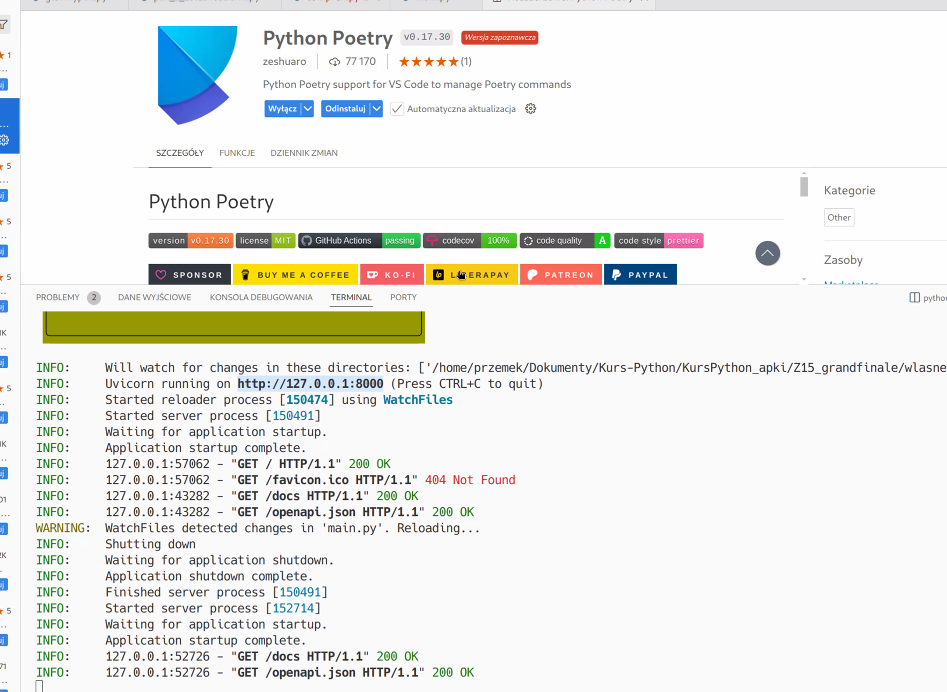Click the problems count badge 2
The image size is (947, 692).
click(94, 297)
